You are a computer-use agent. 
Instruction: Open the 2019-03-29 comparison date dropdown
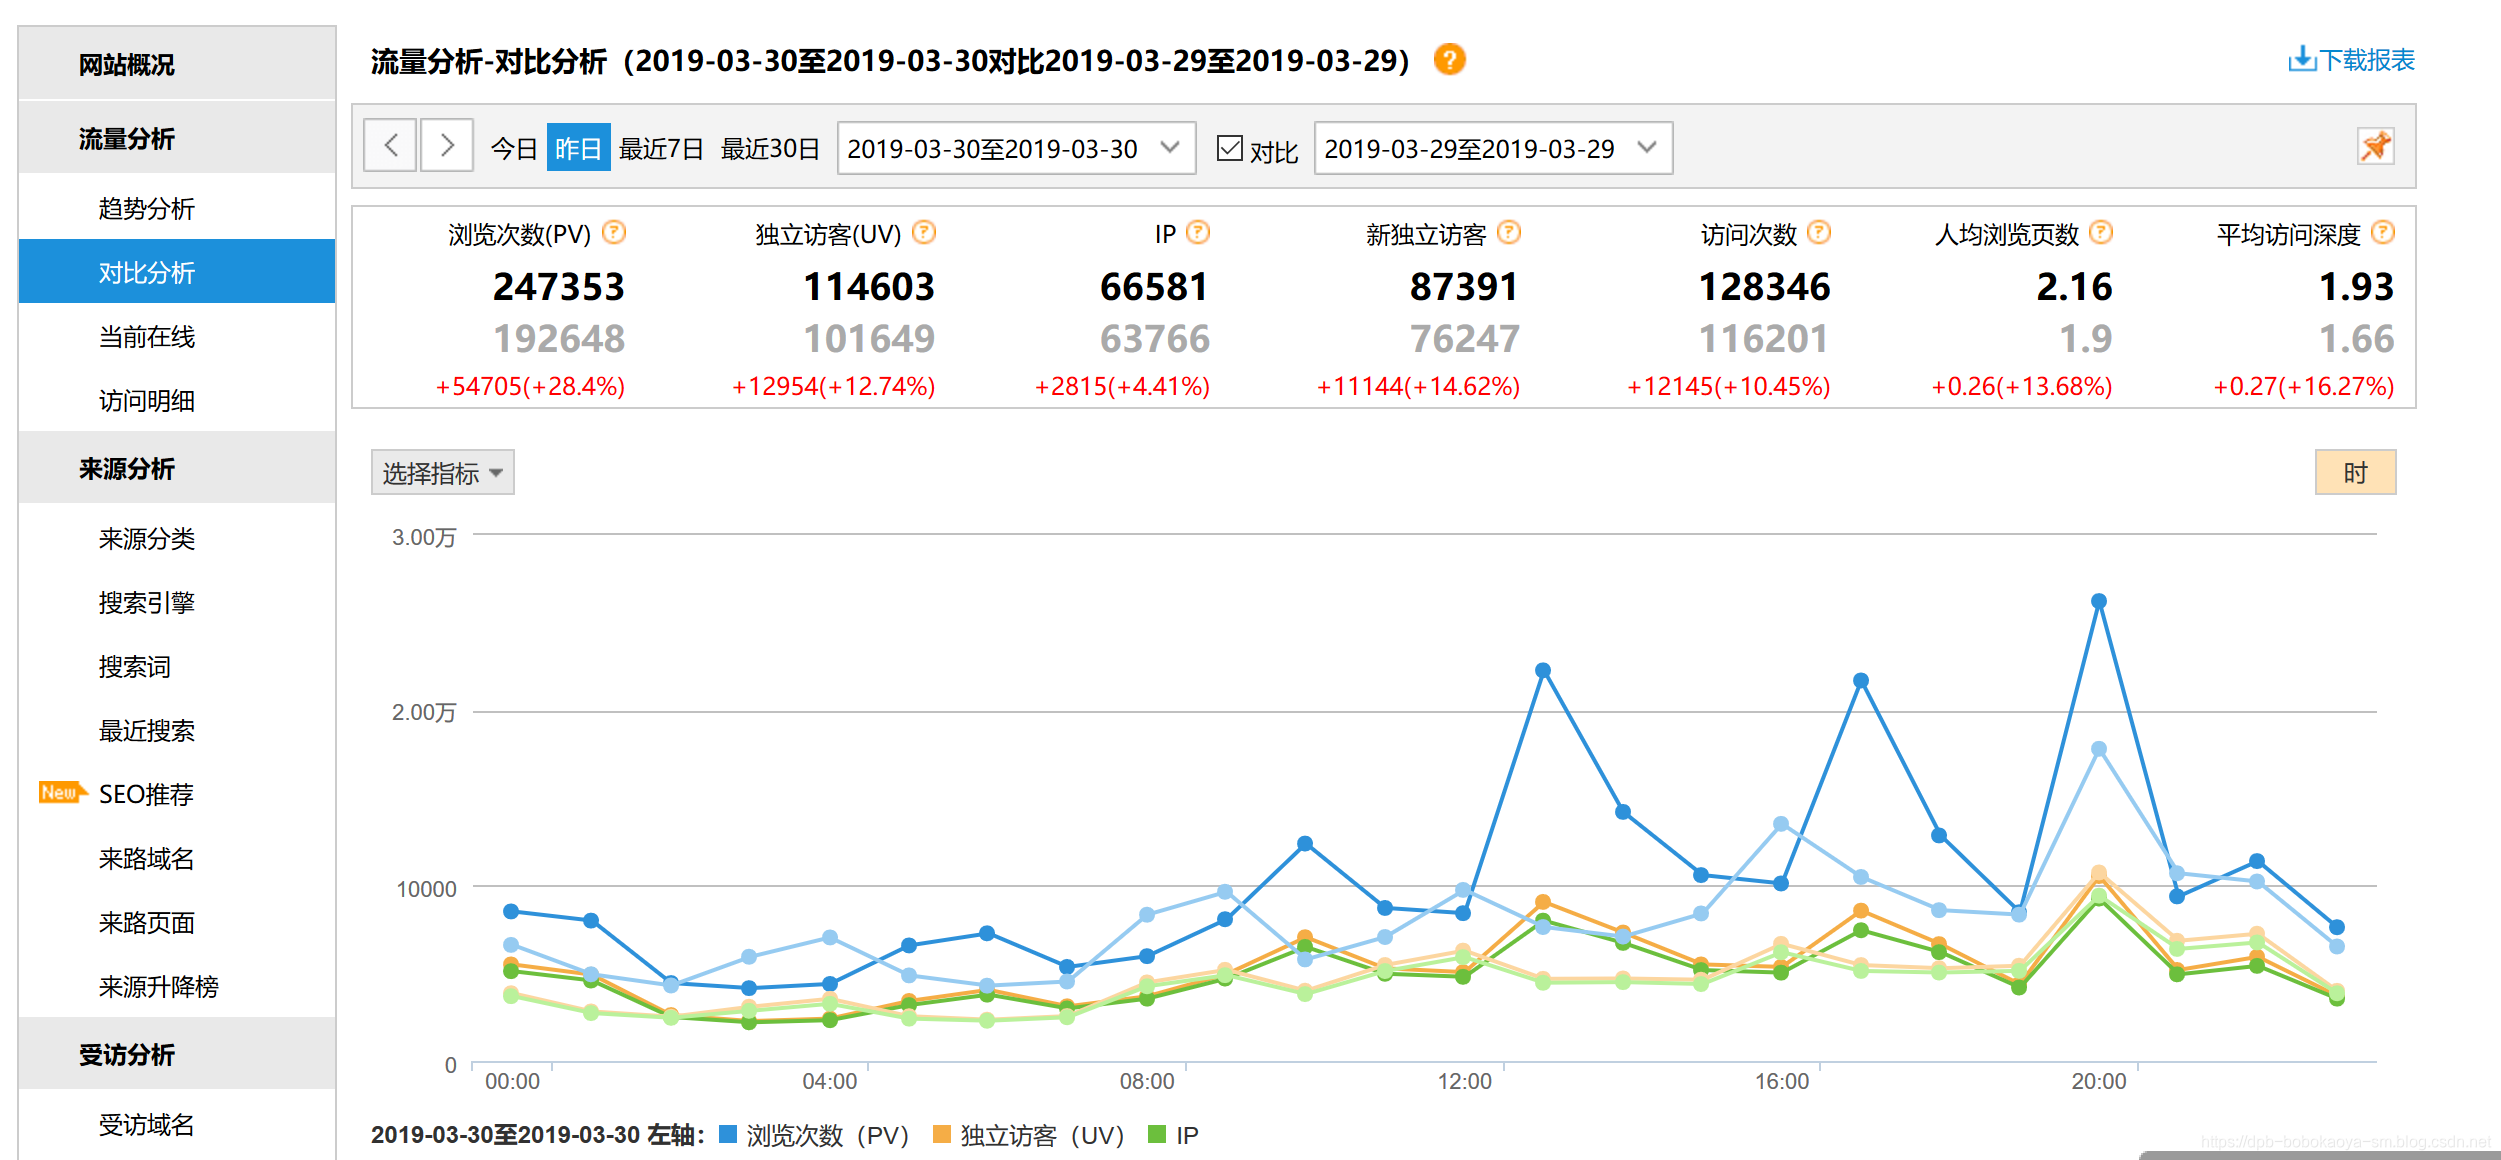click(x=1492, y=148)
